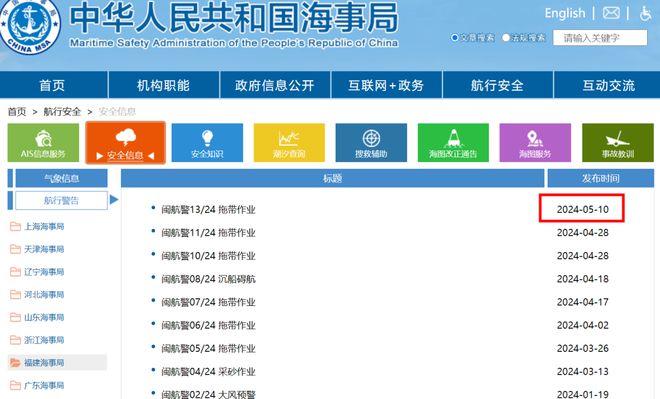660x399 pixels.
Task: Click 首页 in the breadcrumb
Action: coord(17,112)
